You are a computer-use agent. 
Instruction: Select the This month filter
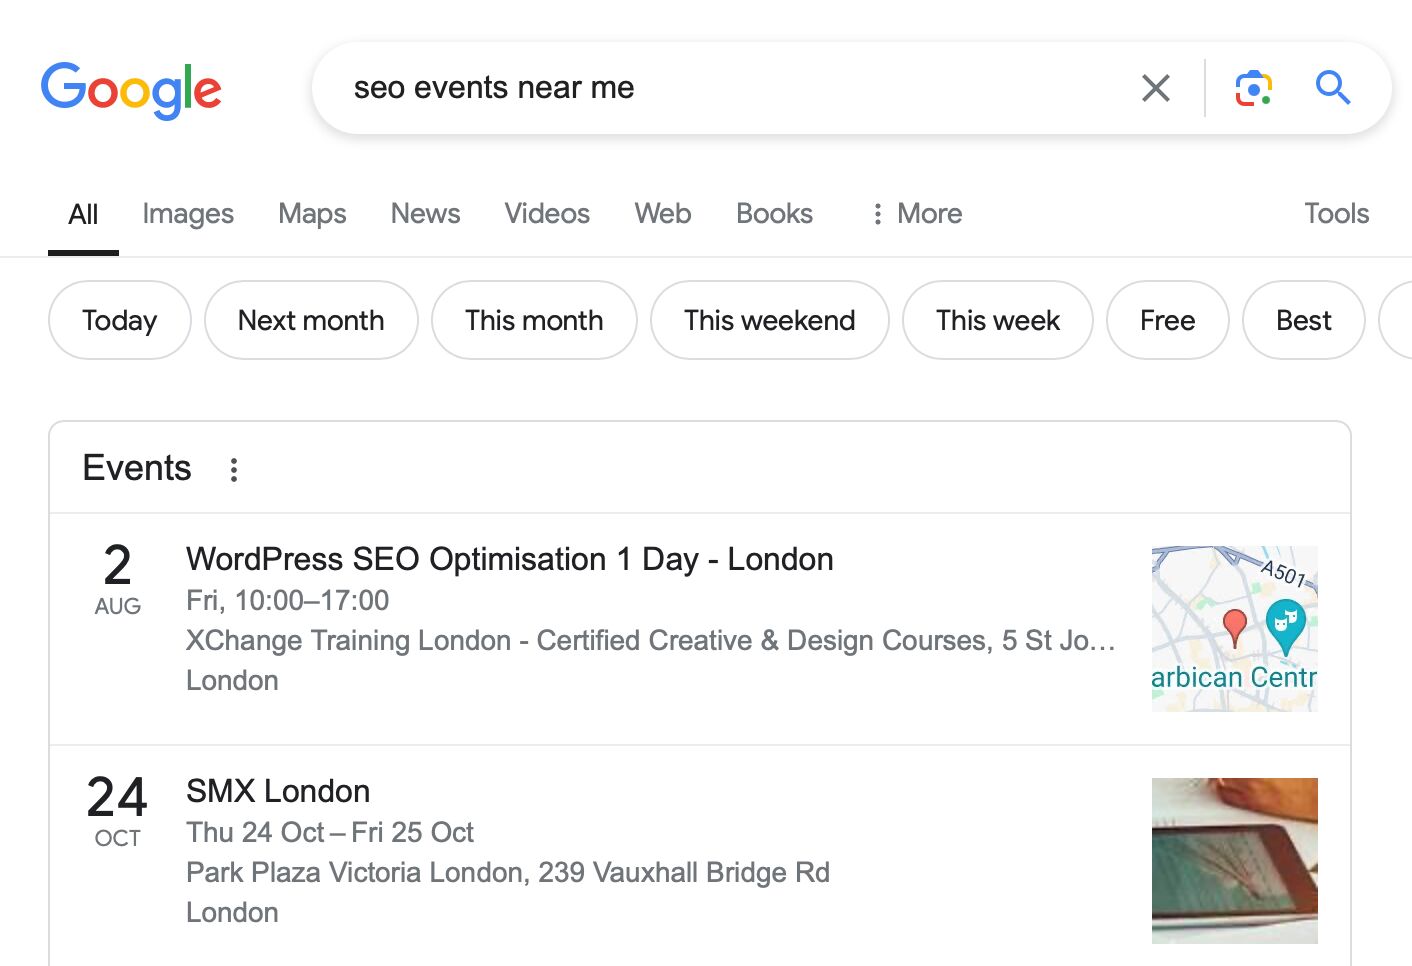click(x=534, y=320)
